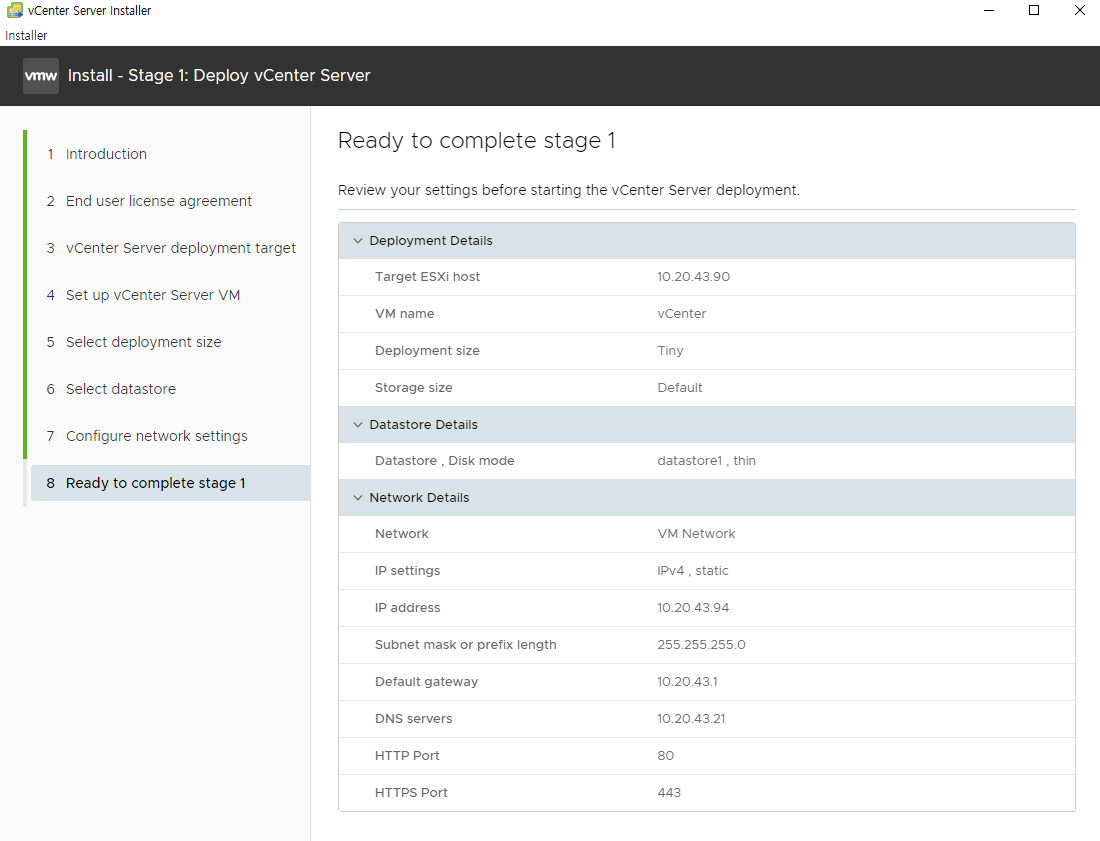Screen dimensions: 1100x841
Task: Click the IP address value 10.20.43.94
Action: (x=693, y=608)
